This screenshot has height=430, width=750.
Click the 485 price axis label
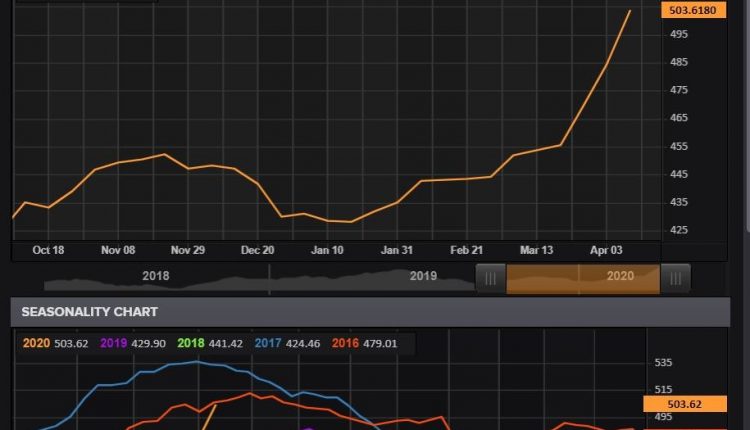point(679,62)
